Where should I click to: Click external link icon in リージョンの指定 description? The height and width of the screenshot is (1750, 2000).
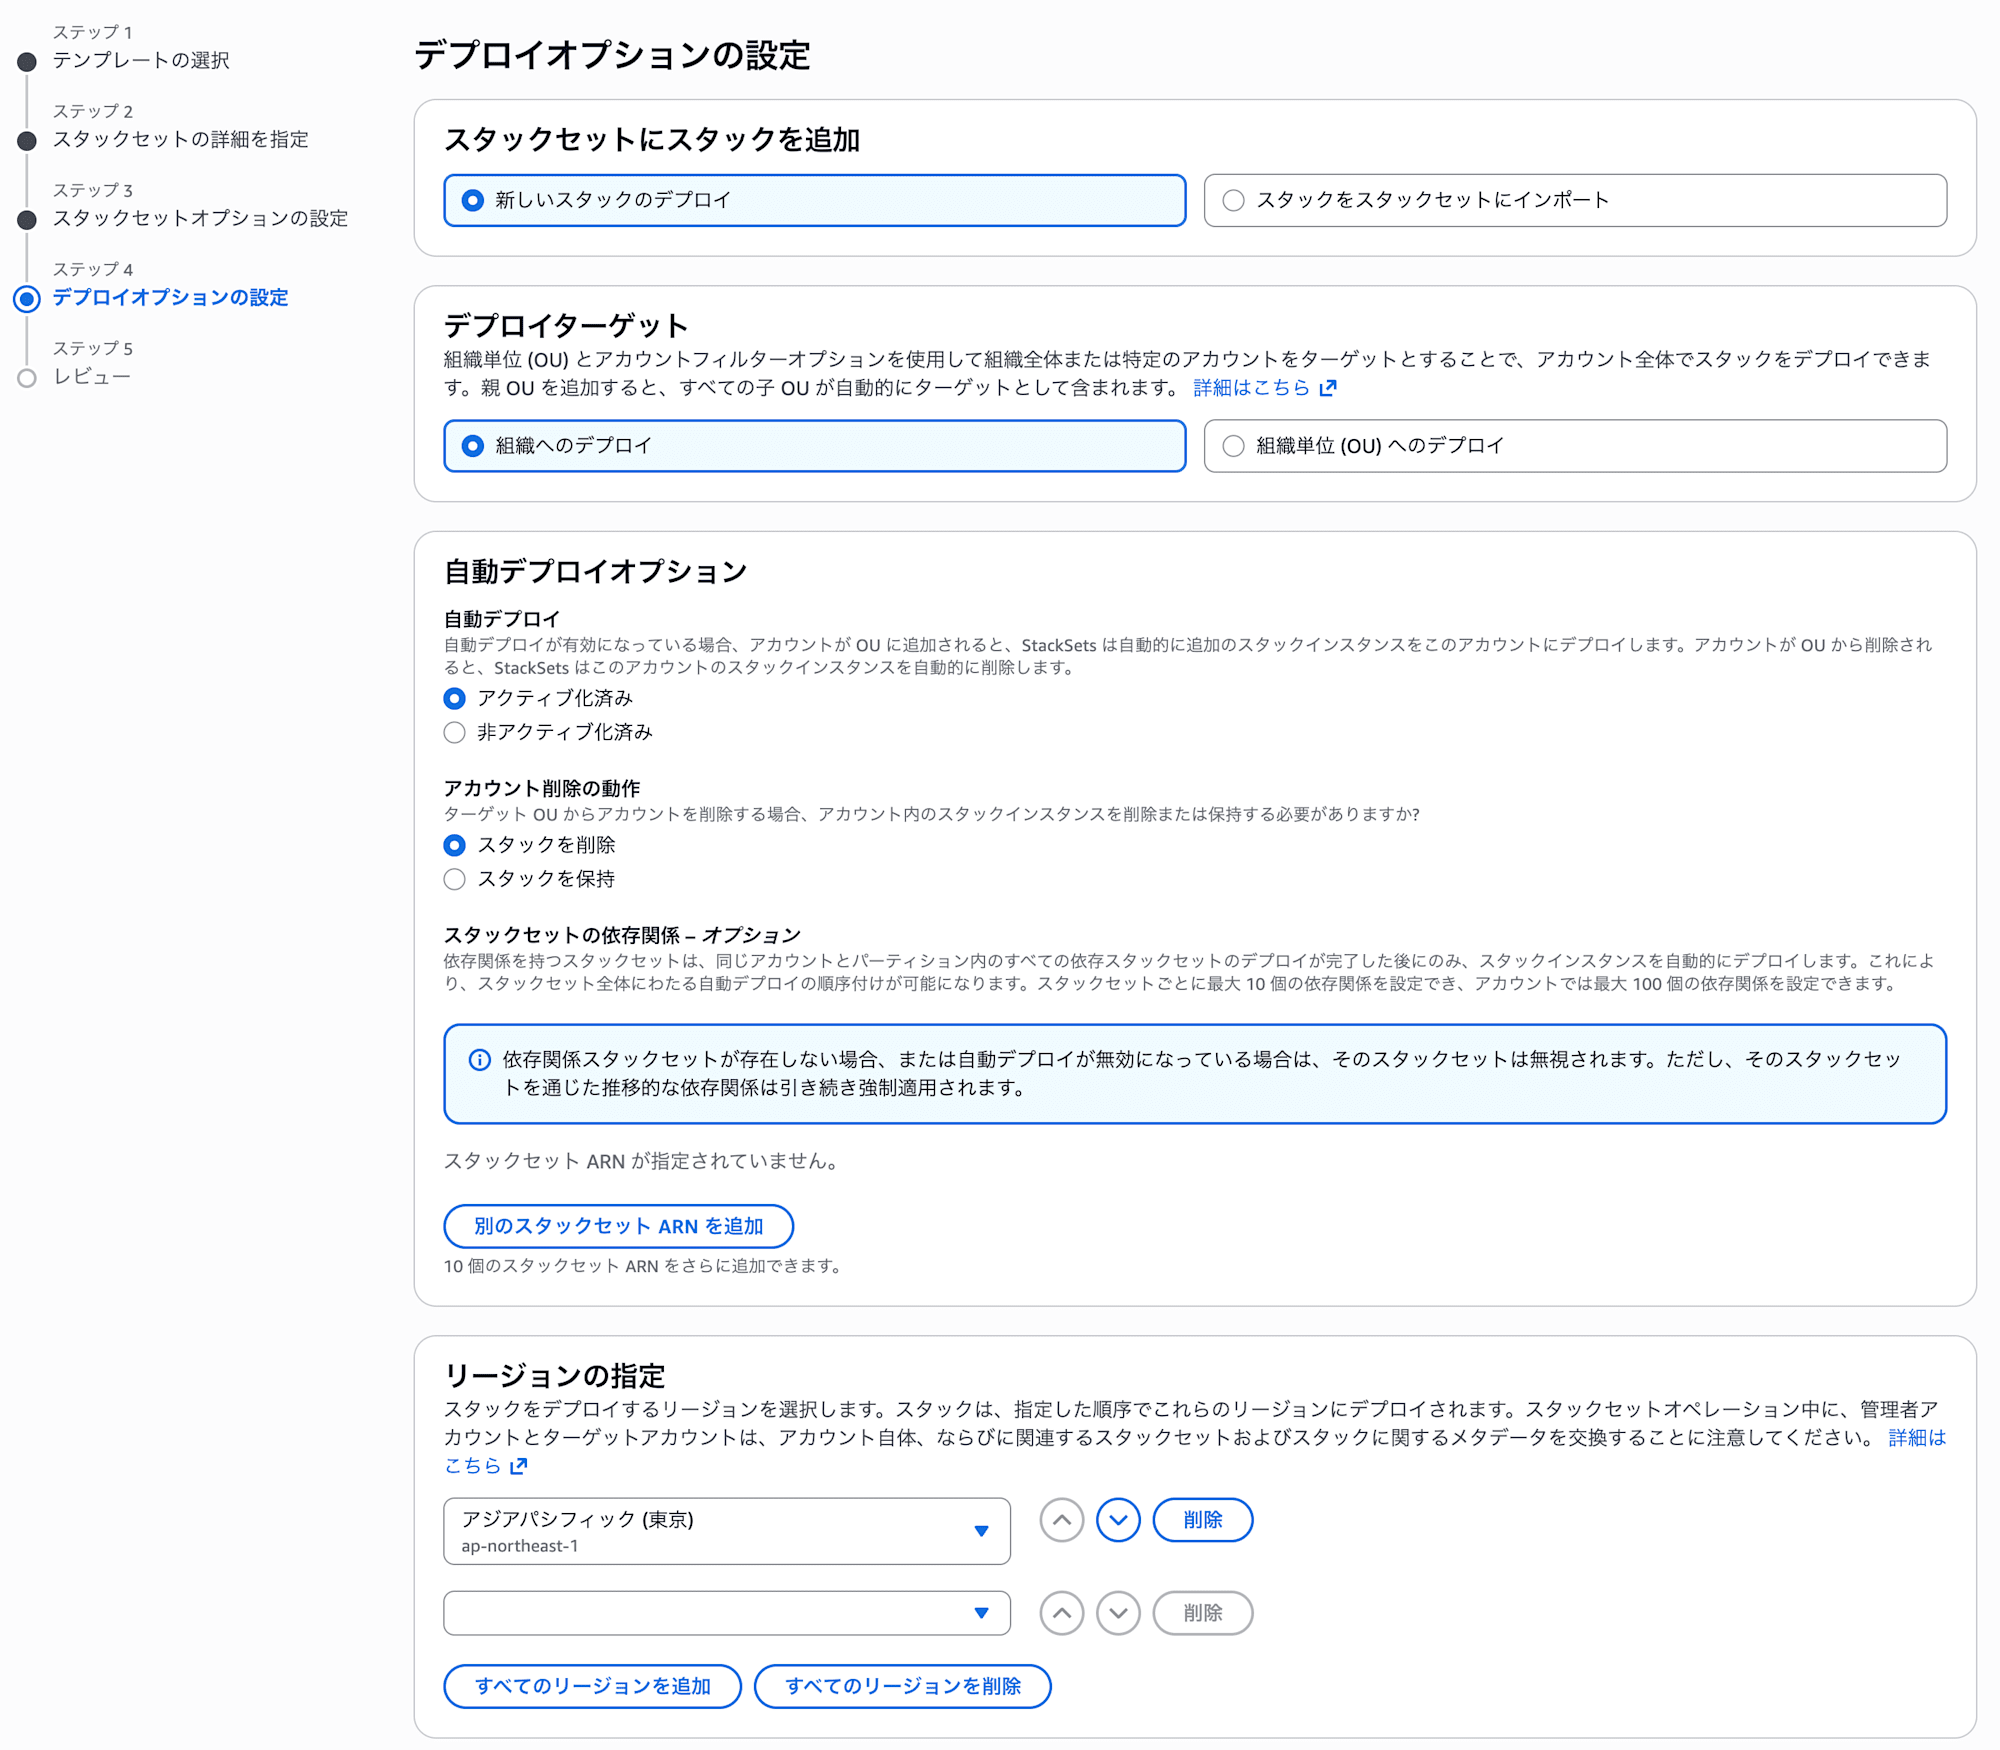click(518, 1466)
